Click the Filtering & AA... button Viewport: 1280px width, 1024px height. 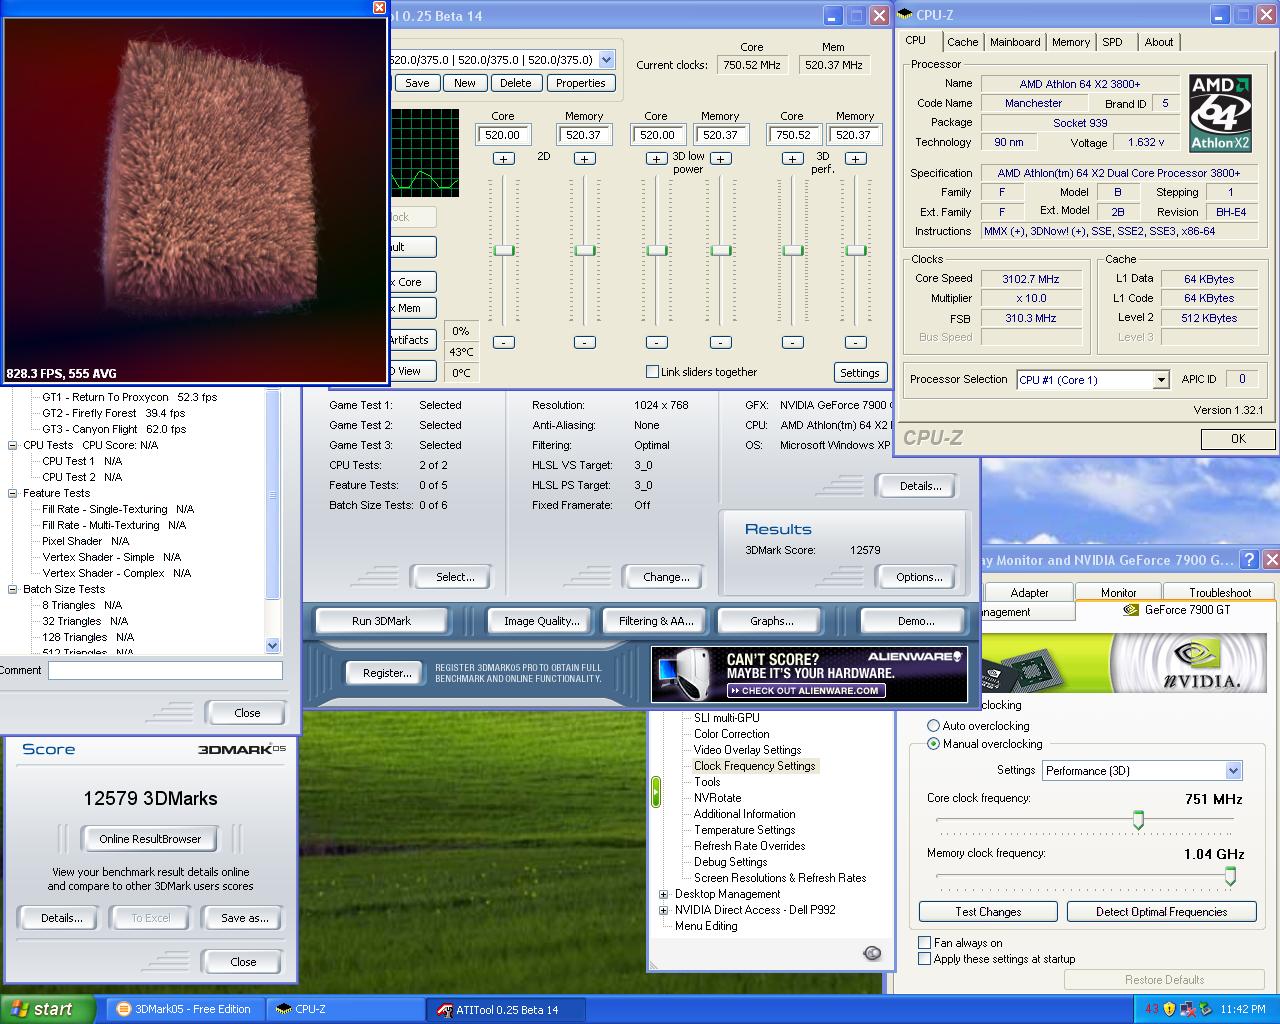pos(656,621)
